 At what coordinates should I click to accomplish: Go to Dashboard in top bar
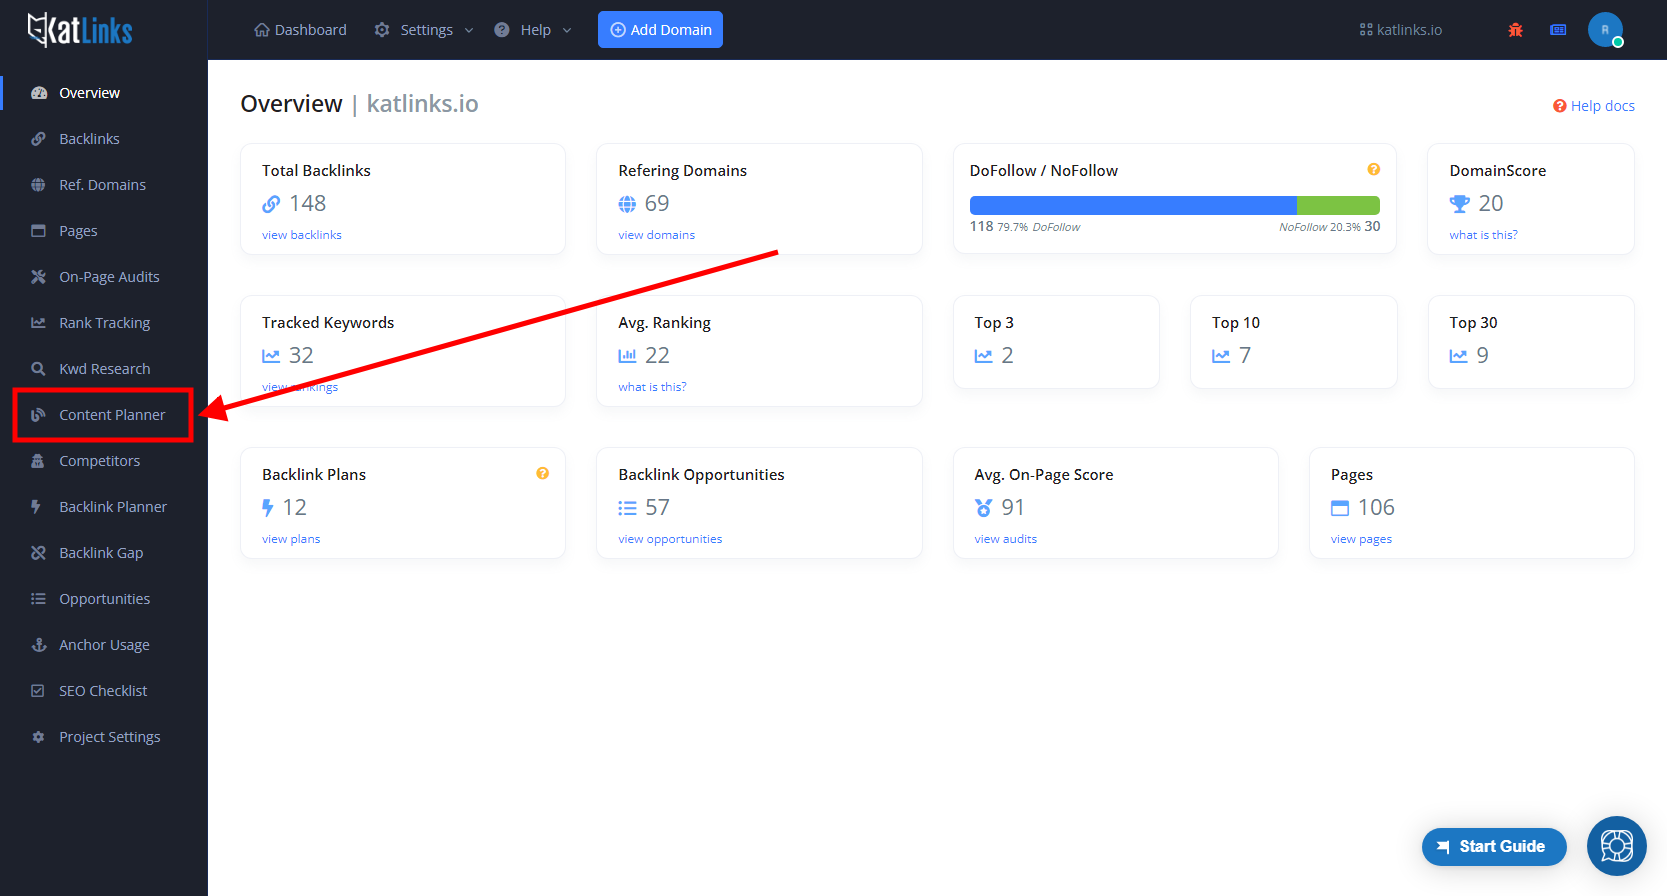(300, 30)
